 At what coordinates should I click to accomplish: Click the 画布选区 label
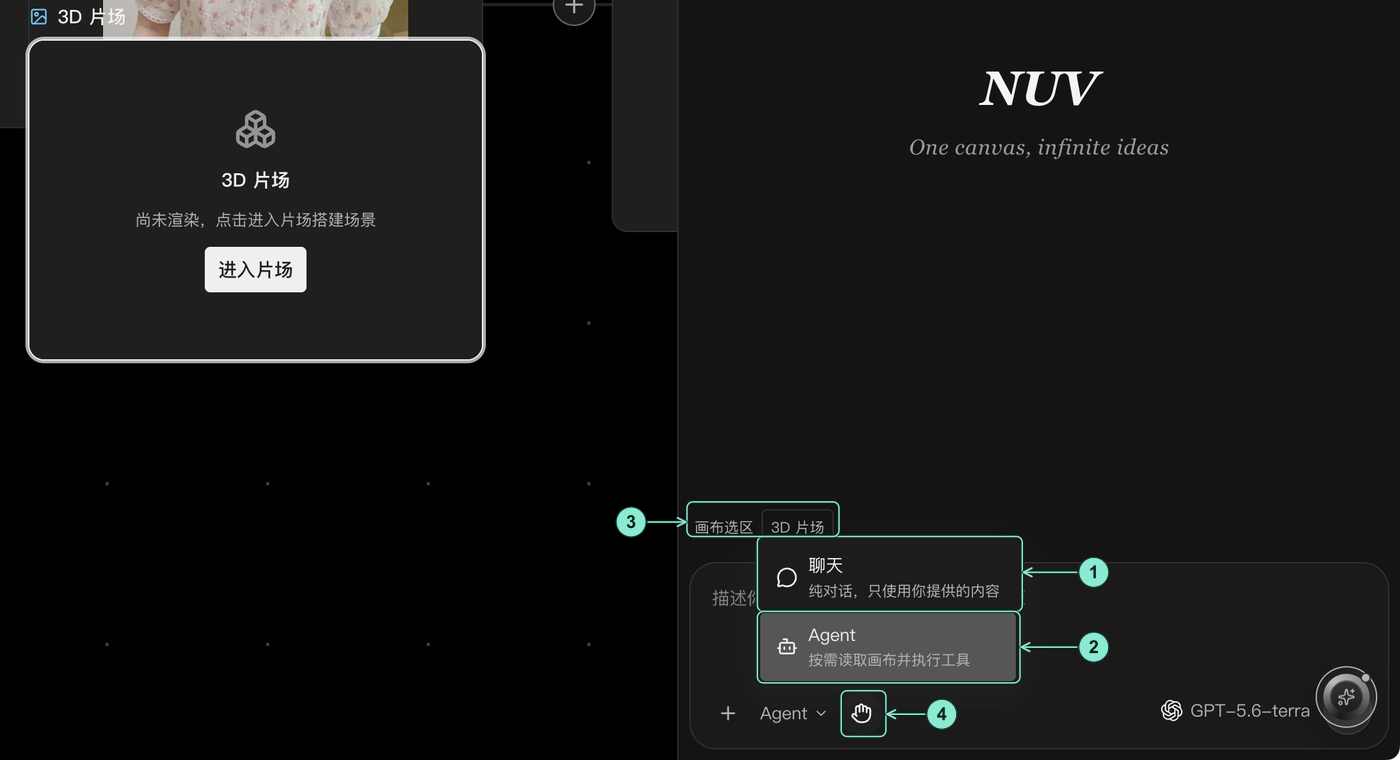pyautogui.click(x=724, y=527)
